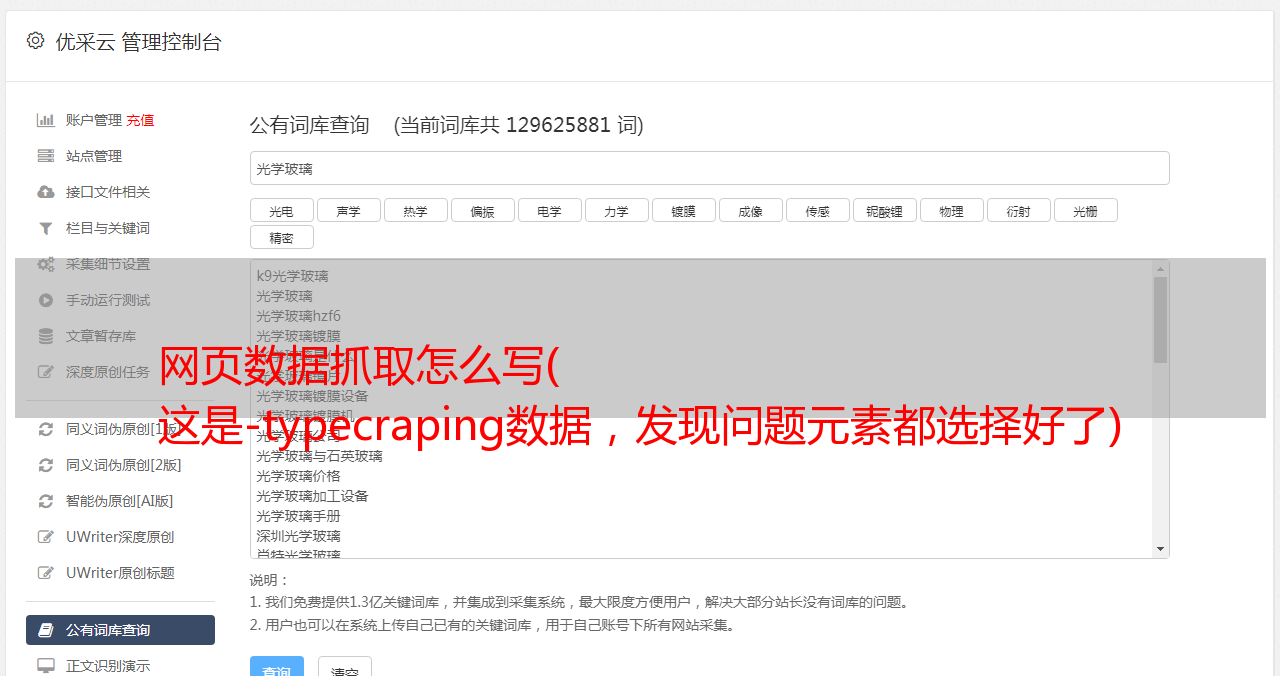This screenshot has width=1280, height=676.
Task: Select 光学玻璃镀膜 in the results list
Action: (x=298, y=336)
